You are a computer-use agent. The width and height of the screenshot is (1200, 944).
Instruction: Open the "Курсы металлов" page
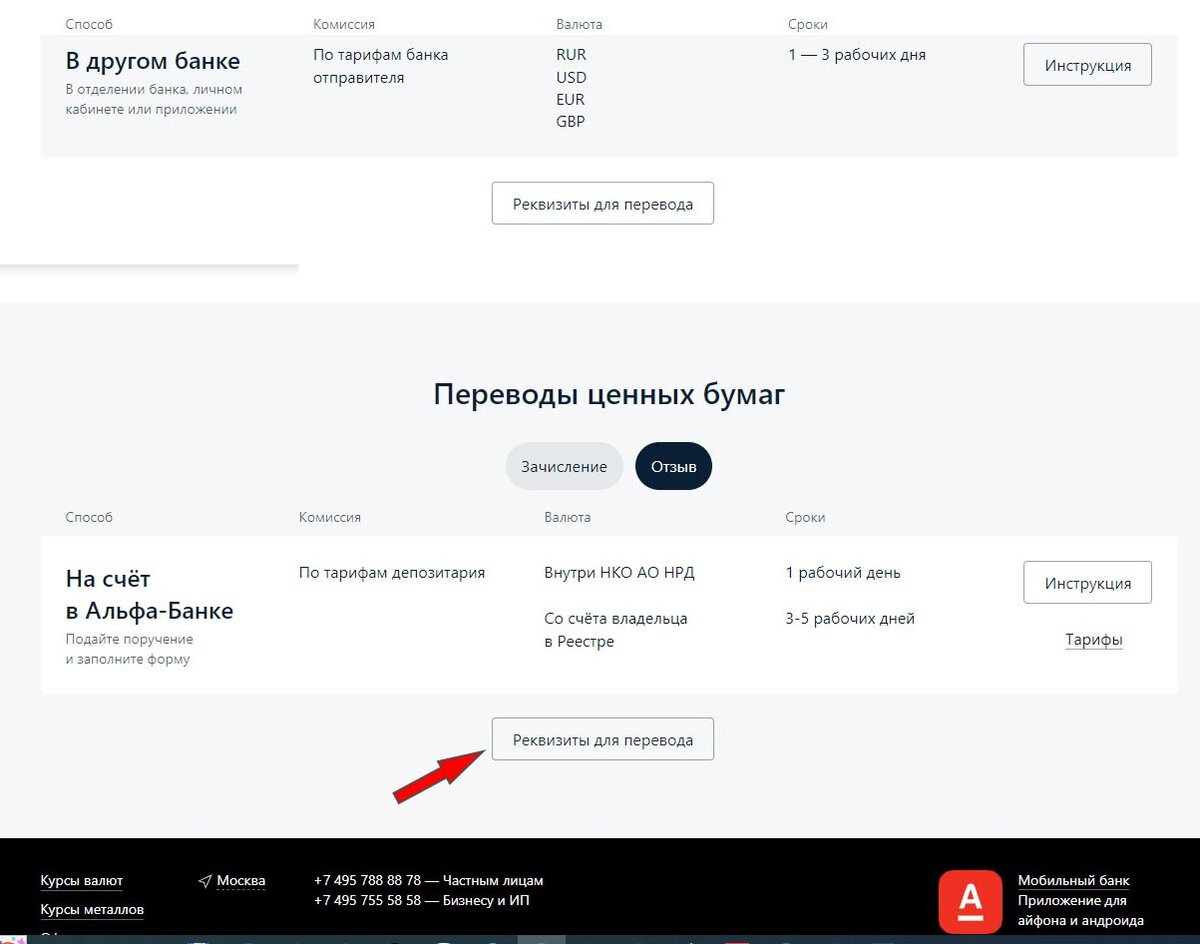click(x=91, y=909)
